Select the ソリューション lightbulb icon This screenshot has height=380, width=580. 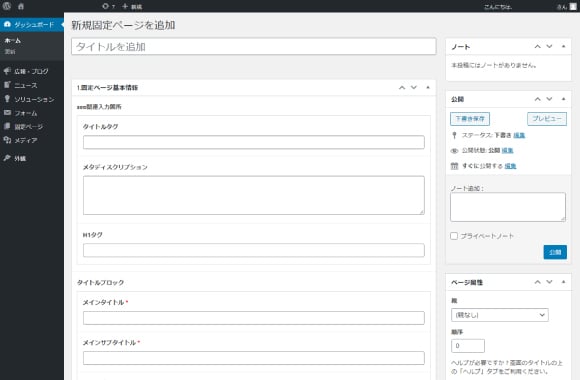click(x=7, y=98)
